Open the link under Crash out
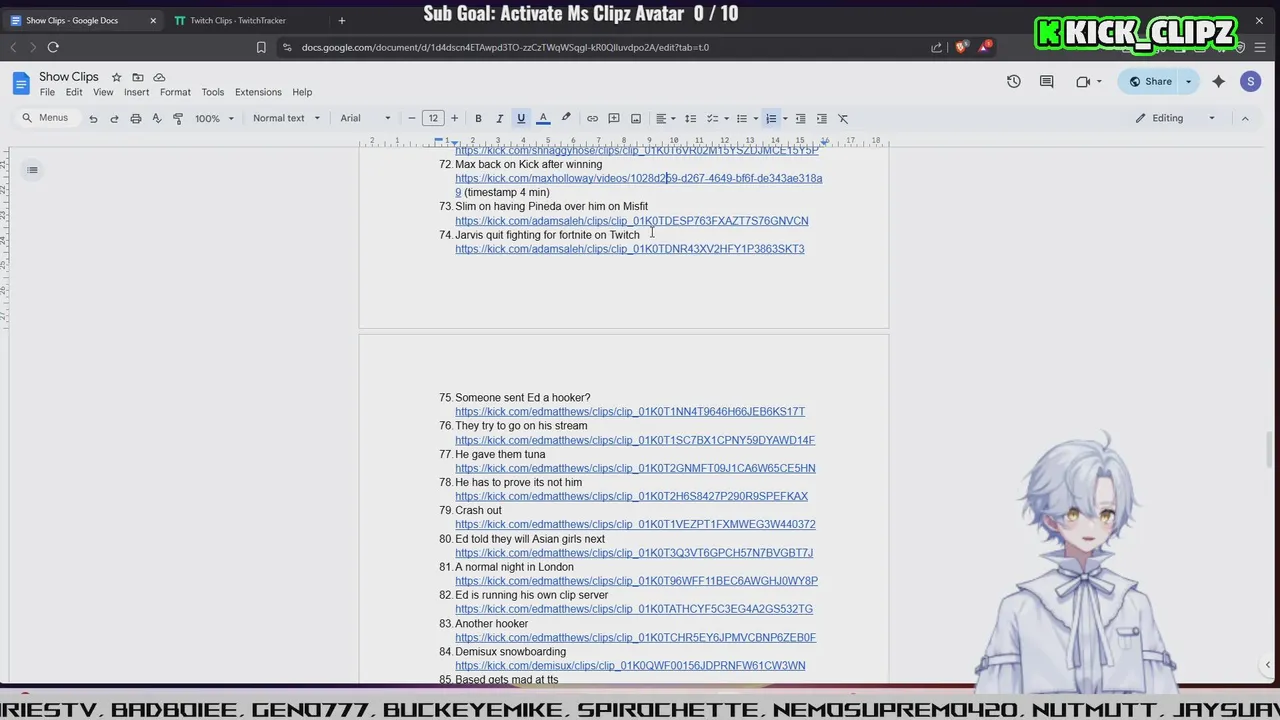The image size is (1280, 720). pos(635,524)
